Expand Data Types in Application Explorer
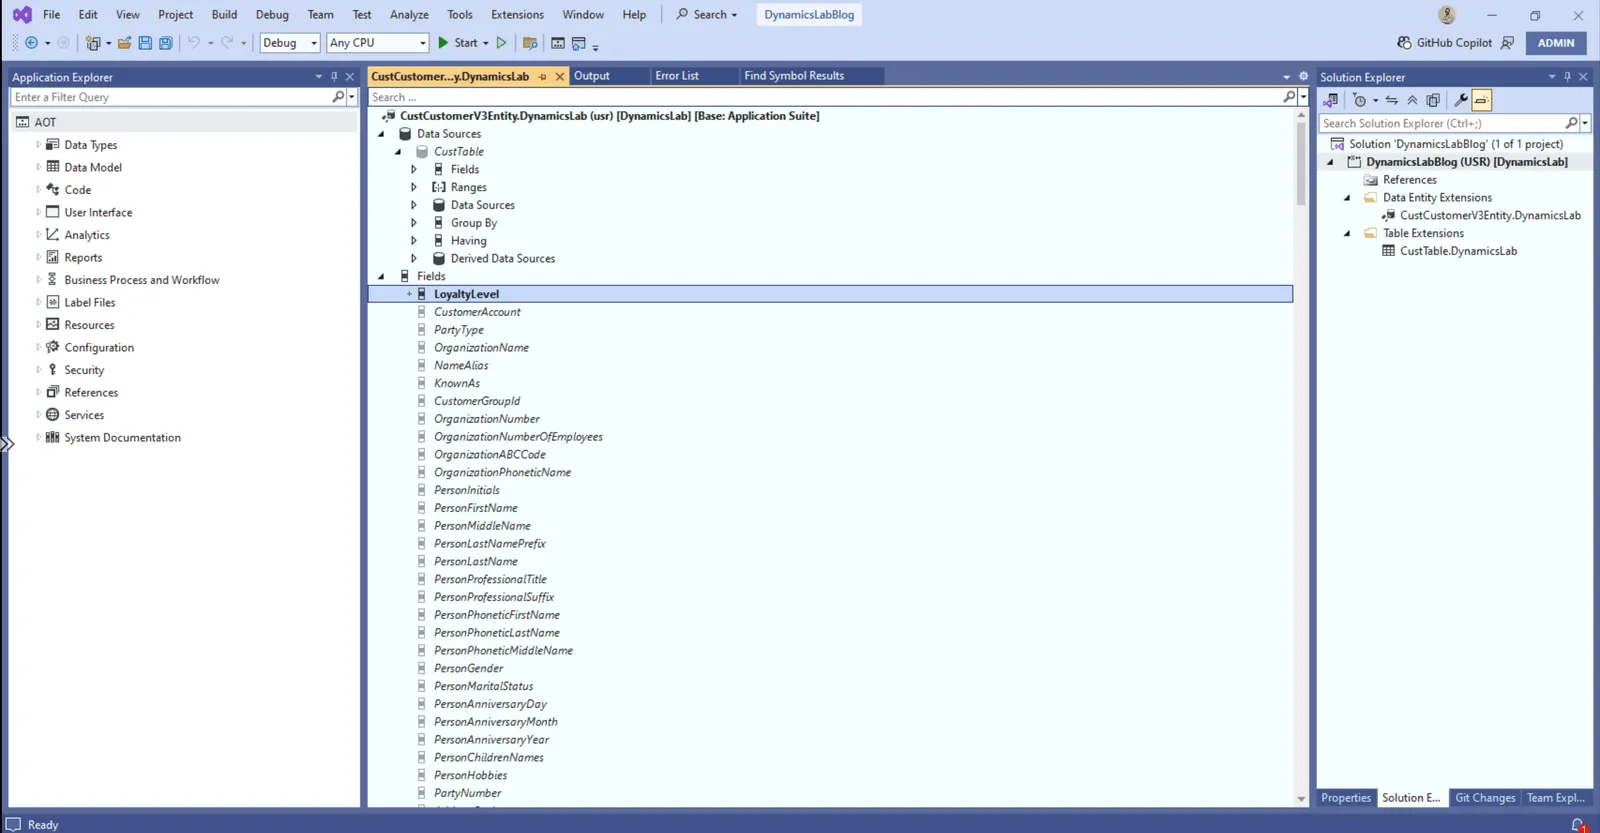The width and height of the screenshot is (1600, 833). (x=38, y=145)
